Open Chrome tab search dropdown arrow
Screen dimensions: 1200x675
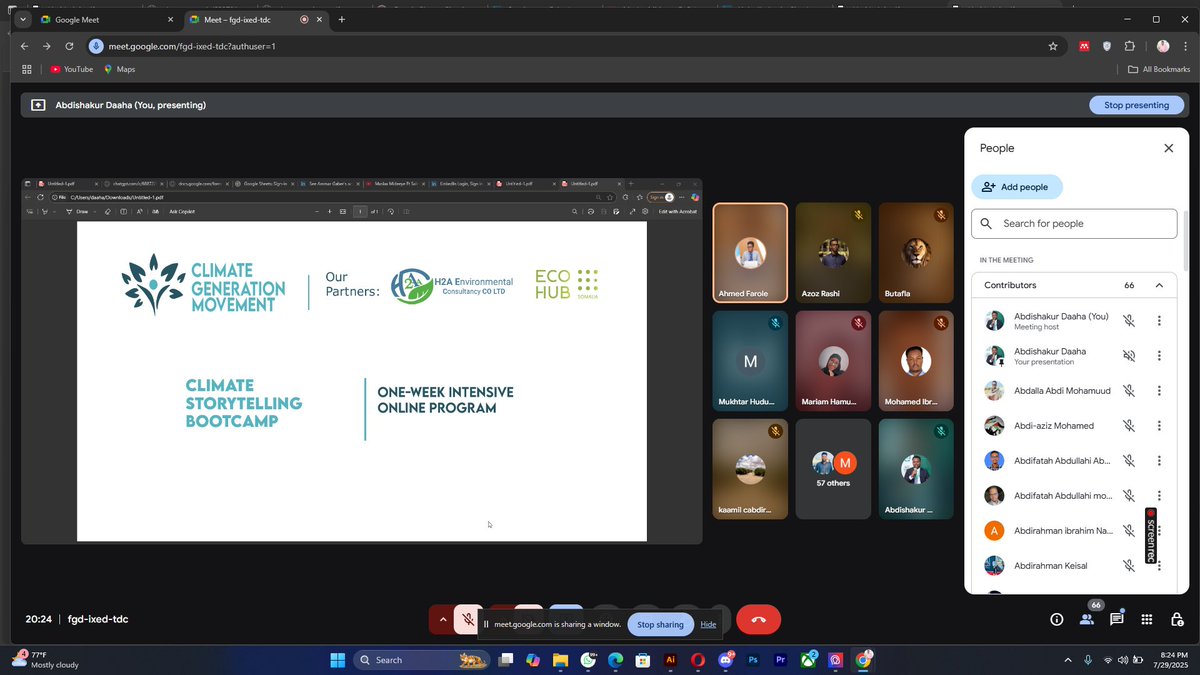(22, 19)
